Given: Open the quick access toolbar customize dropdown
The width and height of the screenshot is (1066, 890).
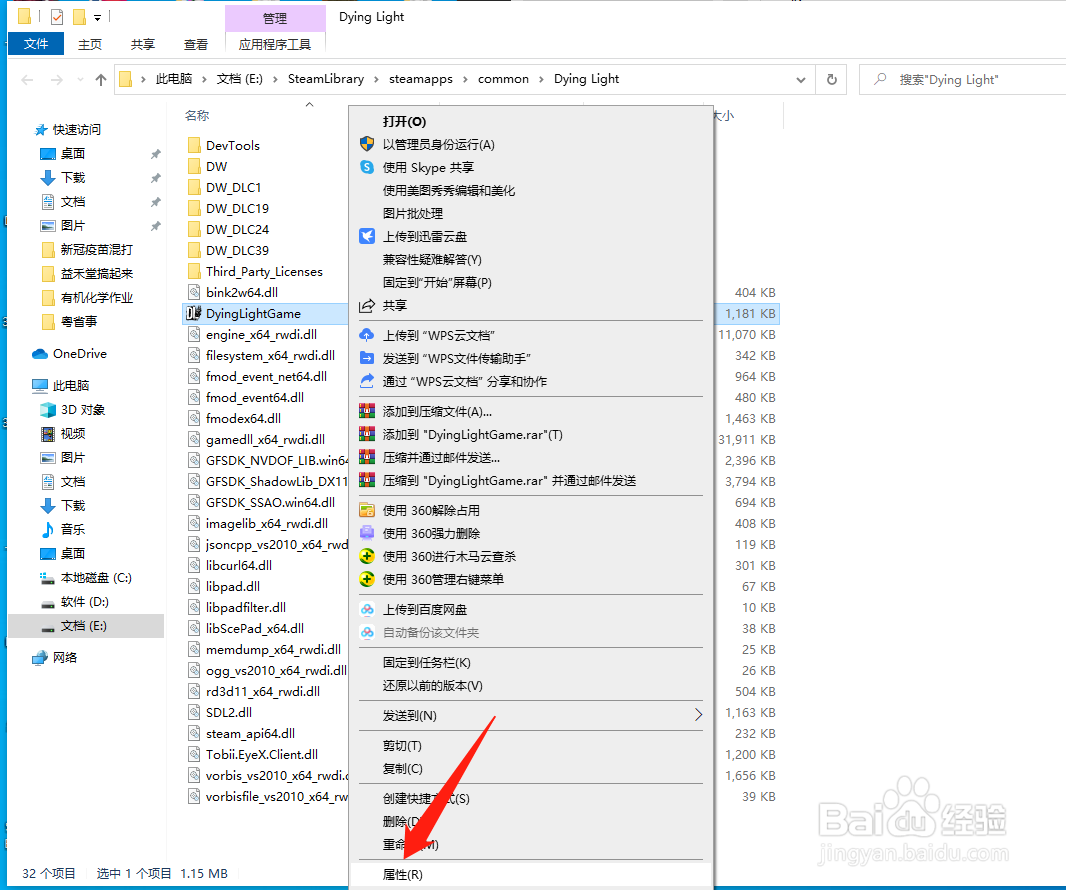Looking at the screenshot, I should pos(97,17).
